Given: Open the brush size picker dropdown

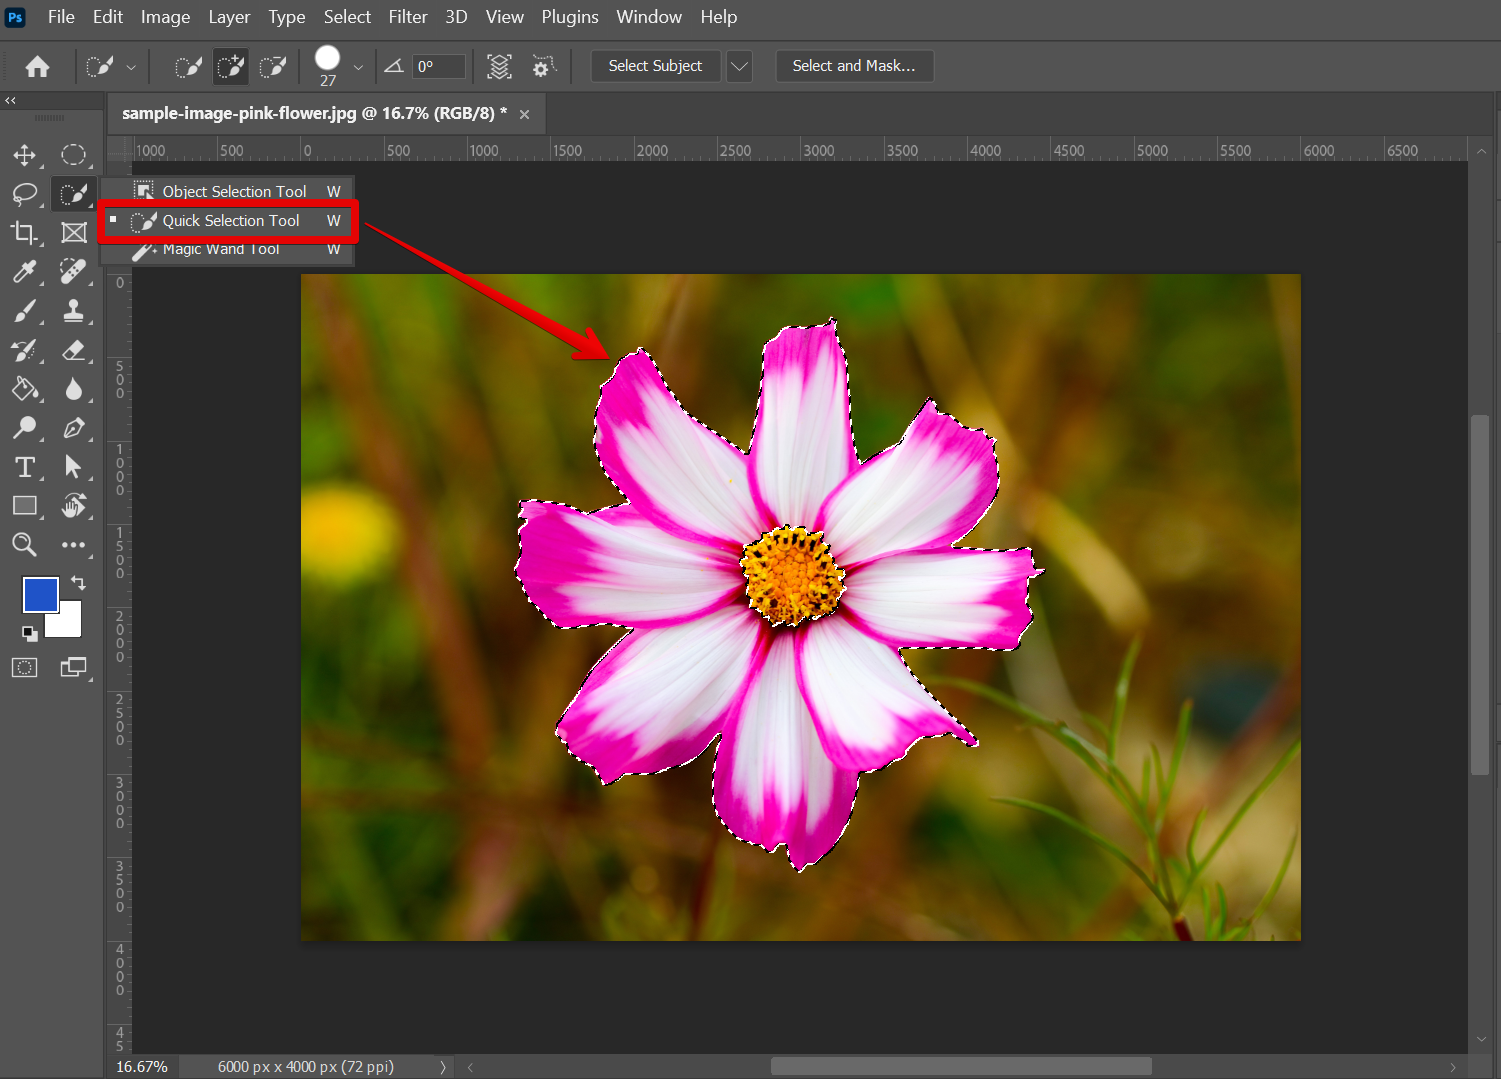Looking at the screenshot, I should coord(358,67).
